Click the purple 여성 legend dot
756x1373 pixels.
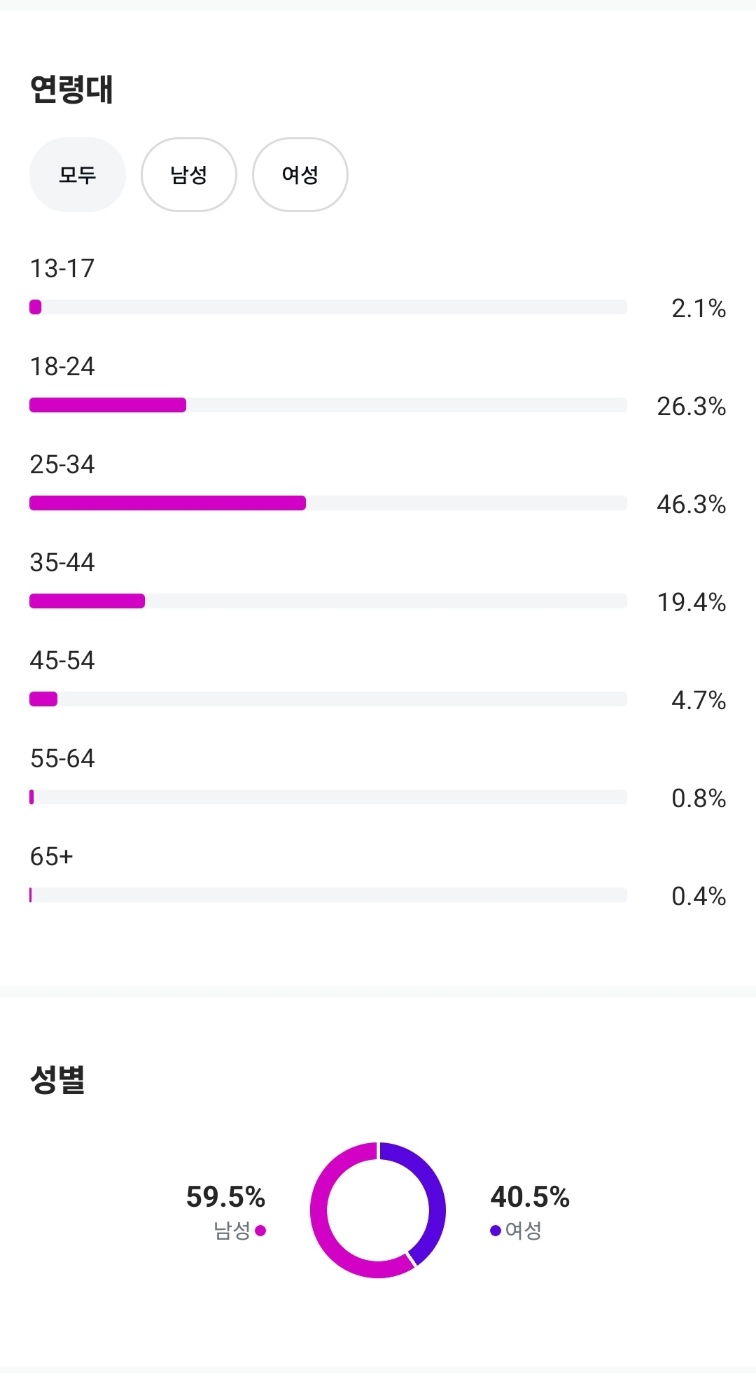click(x=495, y=1231)
